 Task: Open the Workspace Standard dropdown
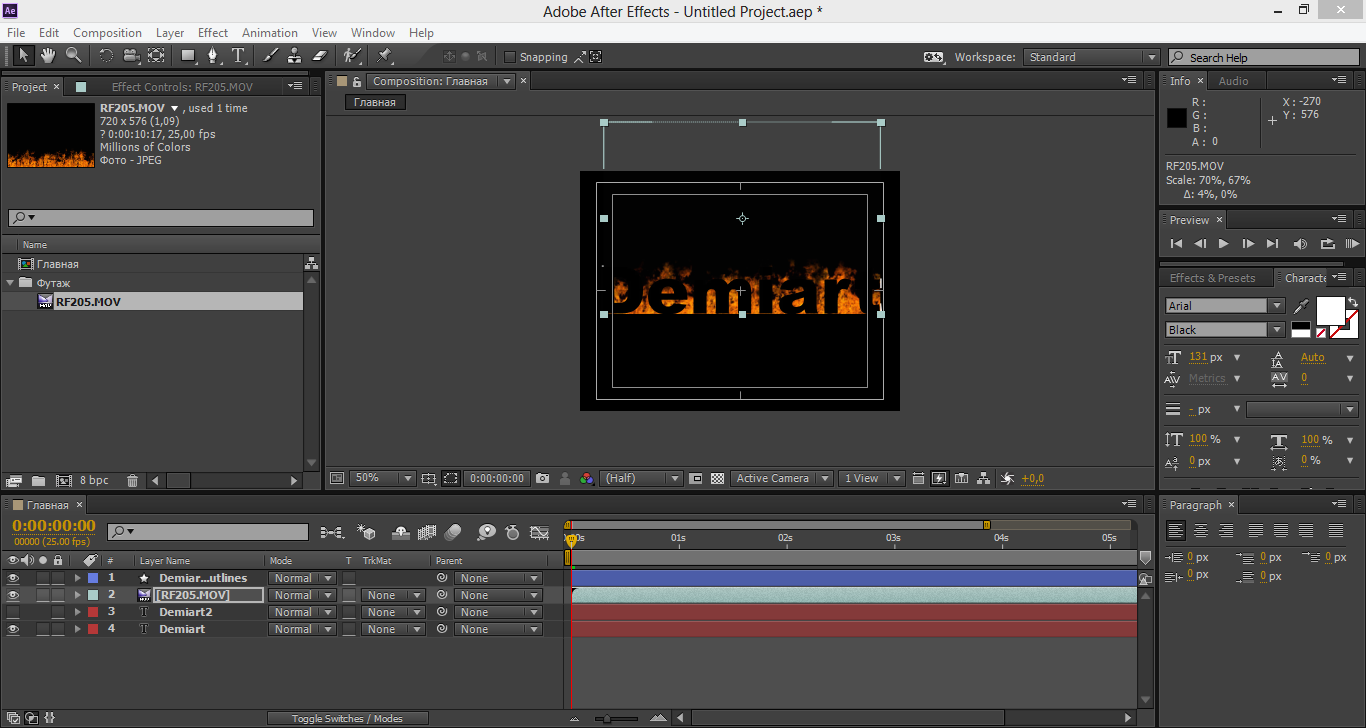click(1092, 57)
